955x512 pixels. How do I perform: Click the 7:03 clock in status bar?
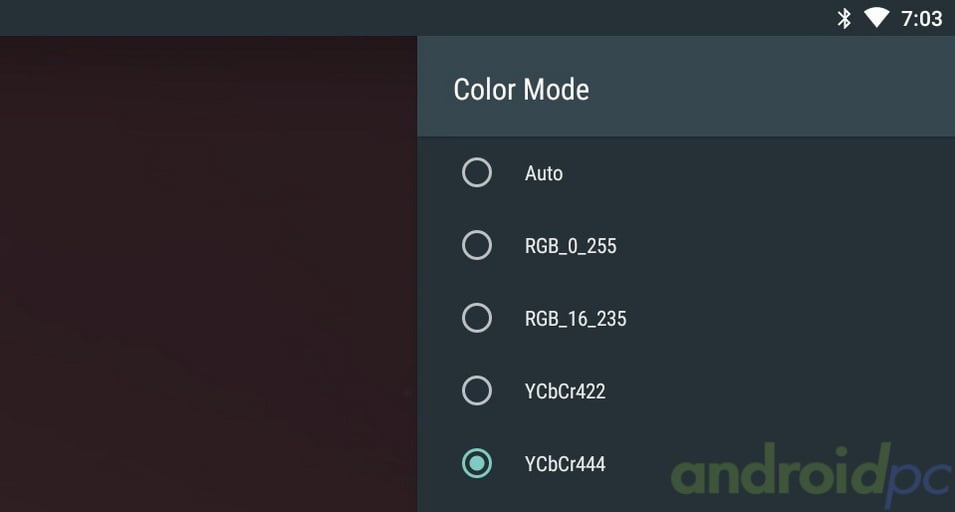[922, 19]
